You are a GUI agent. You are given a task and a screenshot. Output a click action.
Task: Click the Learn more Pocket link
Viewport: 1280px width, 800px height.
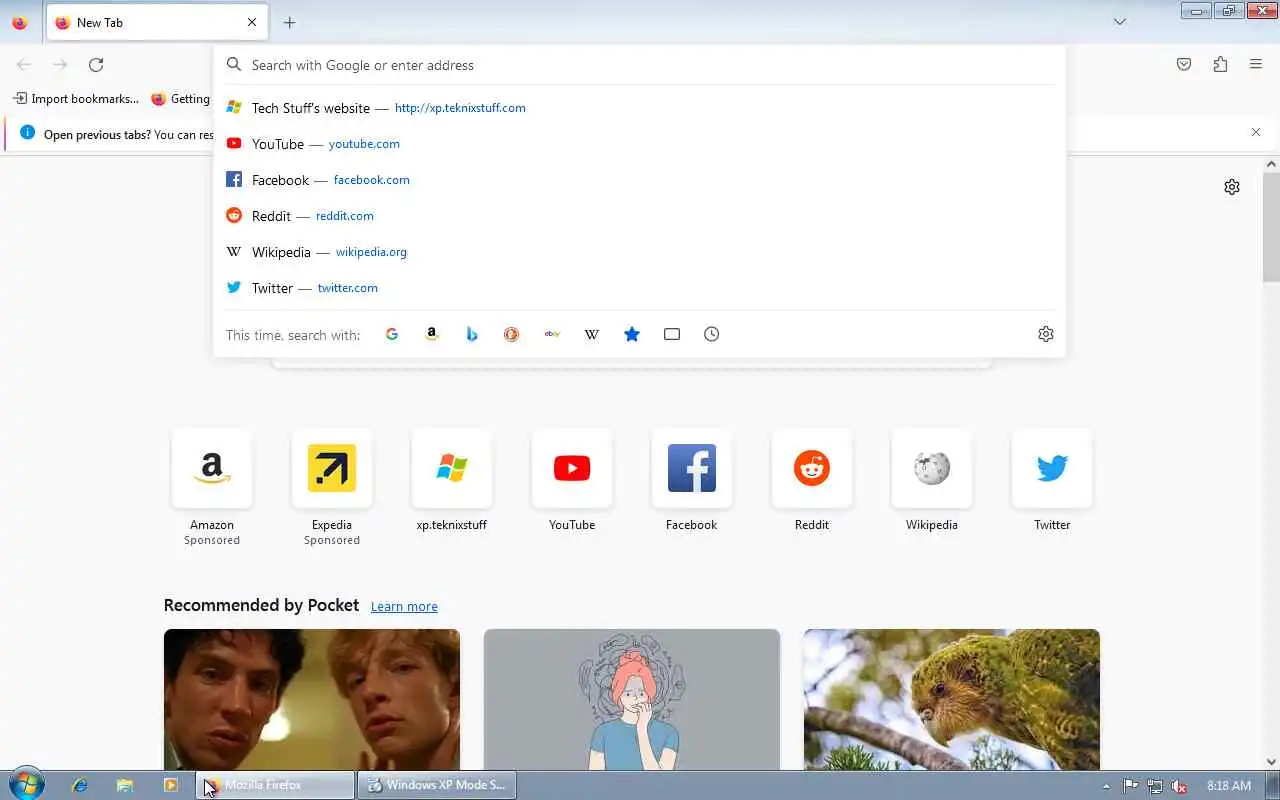click(x=404, y=606)
